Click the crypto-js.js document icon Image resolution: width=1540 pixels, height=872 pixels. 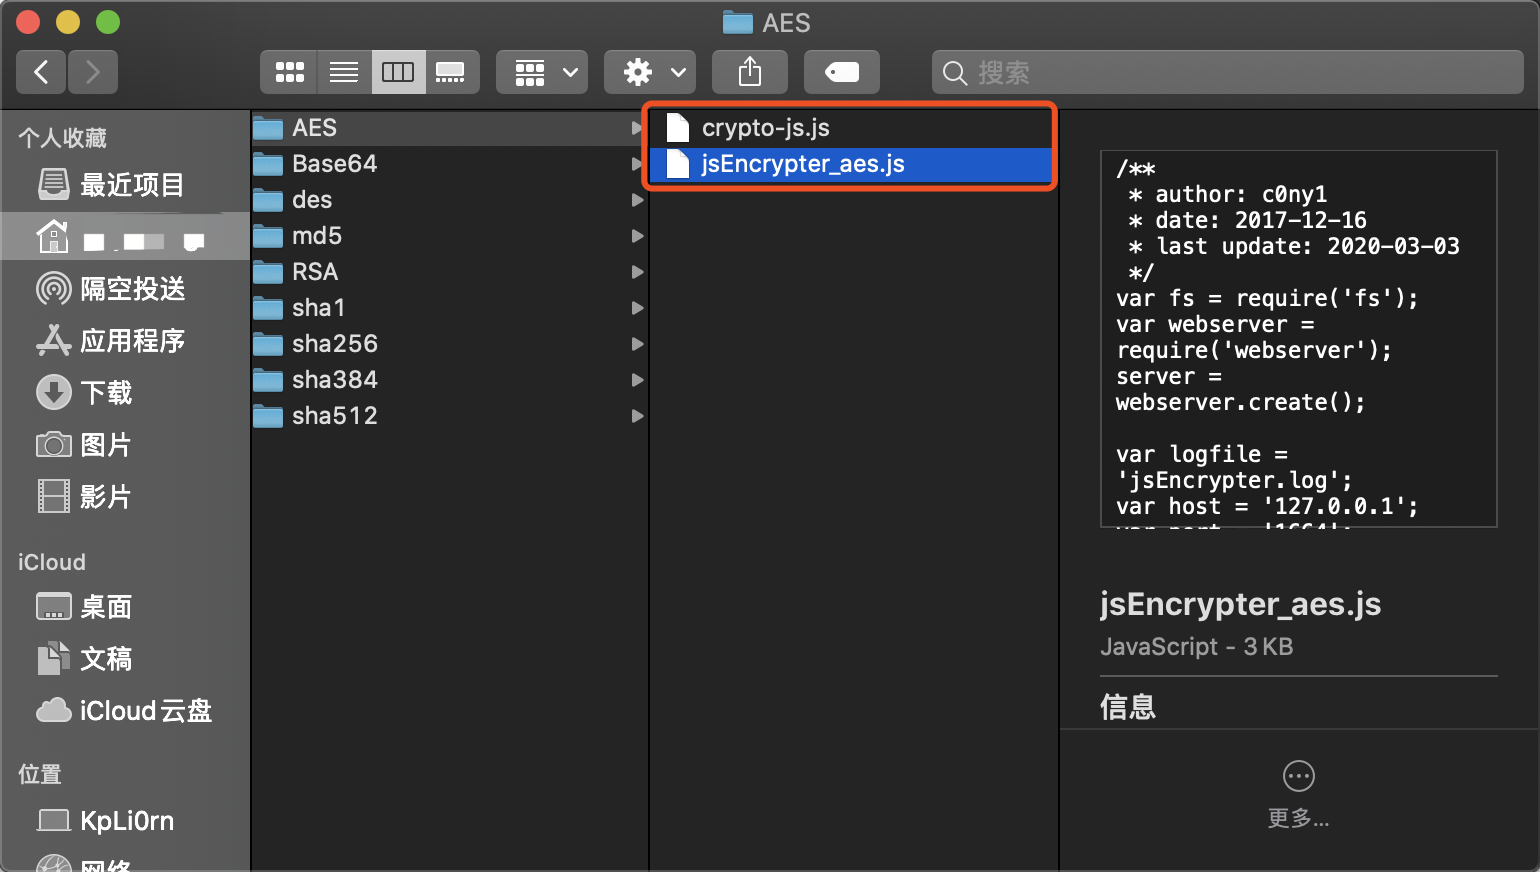click(678, 128)
